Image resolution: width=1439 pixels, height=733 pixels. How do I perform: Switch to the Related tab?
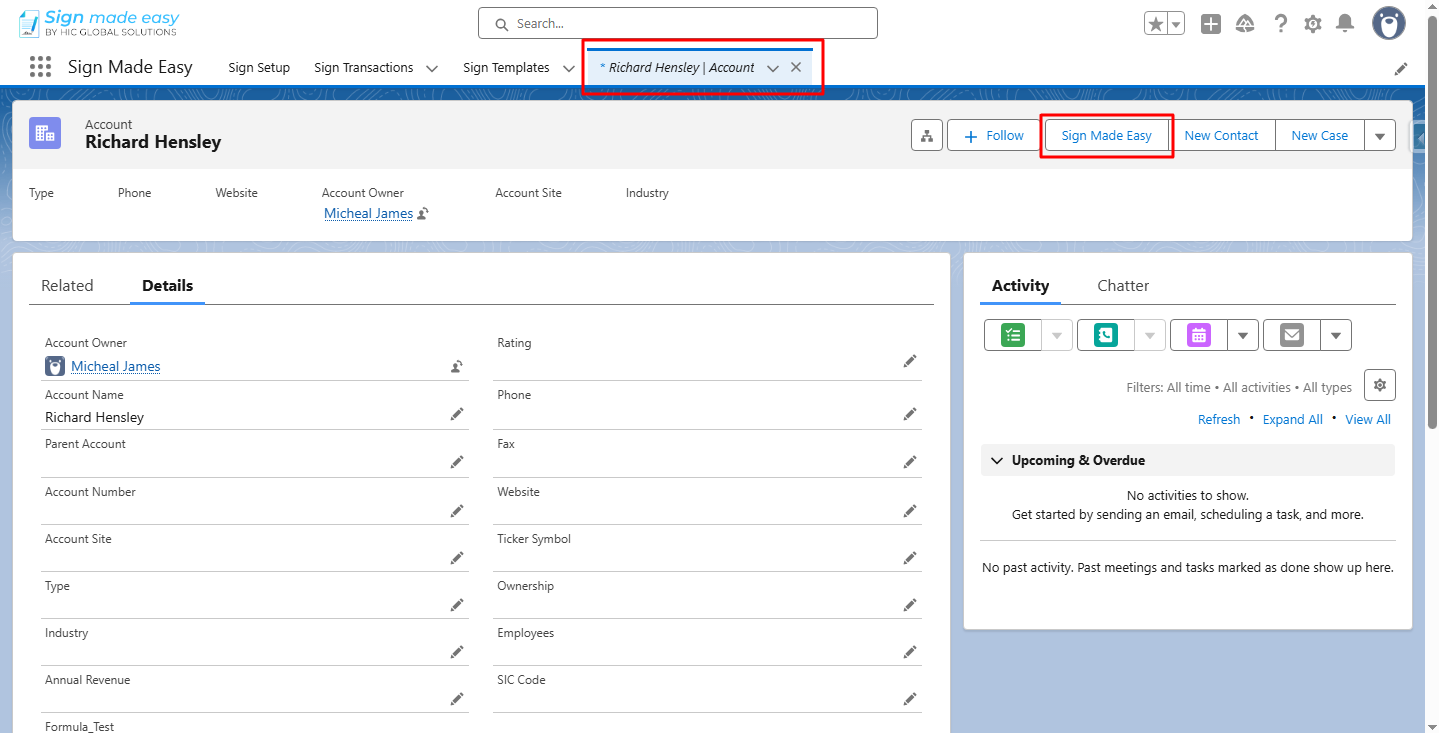click(x=66, y=285)
